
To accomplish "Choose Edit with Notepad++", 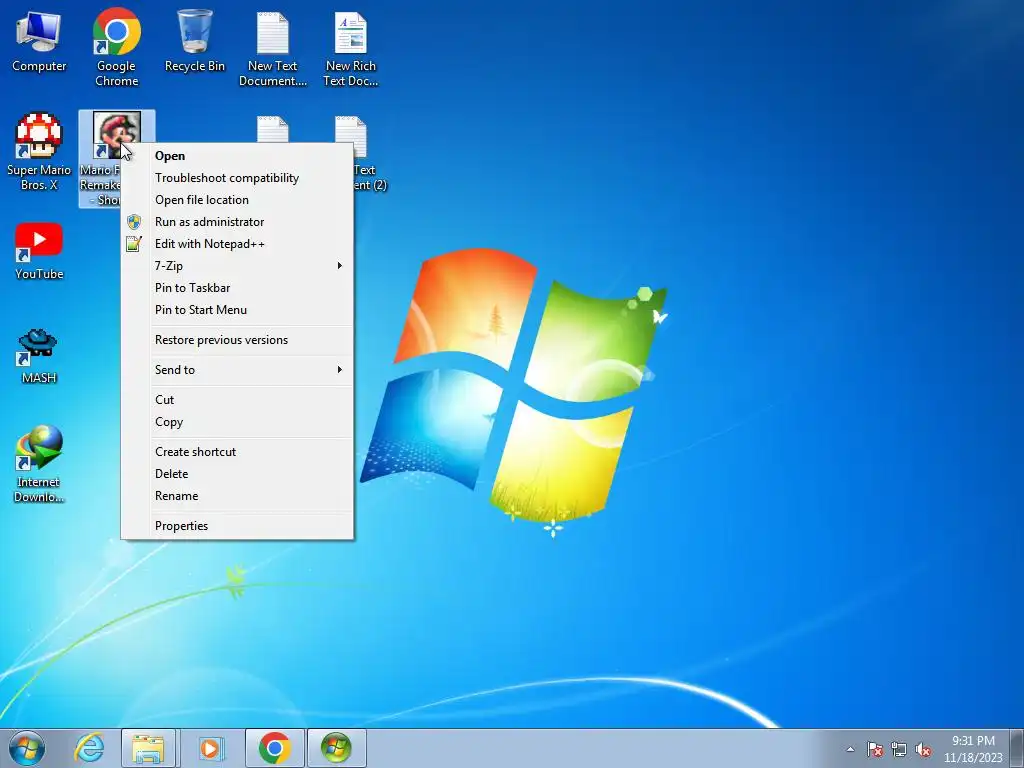I will point(238,244).
